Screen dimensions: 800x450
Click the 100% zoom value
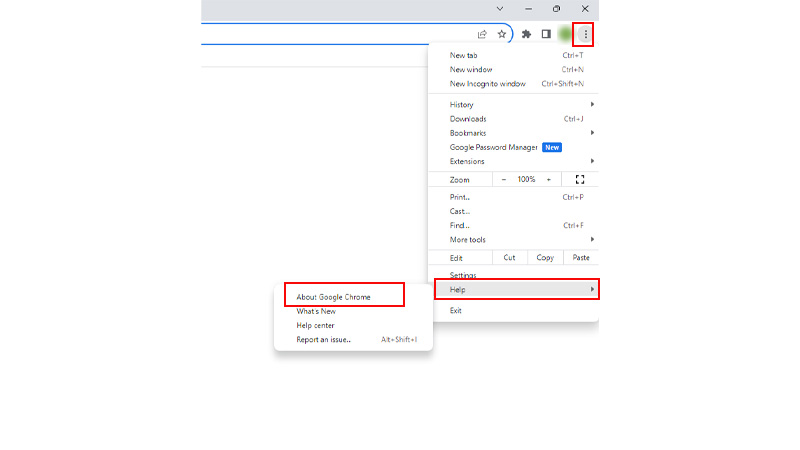pos(526,180)
